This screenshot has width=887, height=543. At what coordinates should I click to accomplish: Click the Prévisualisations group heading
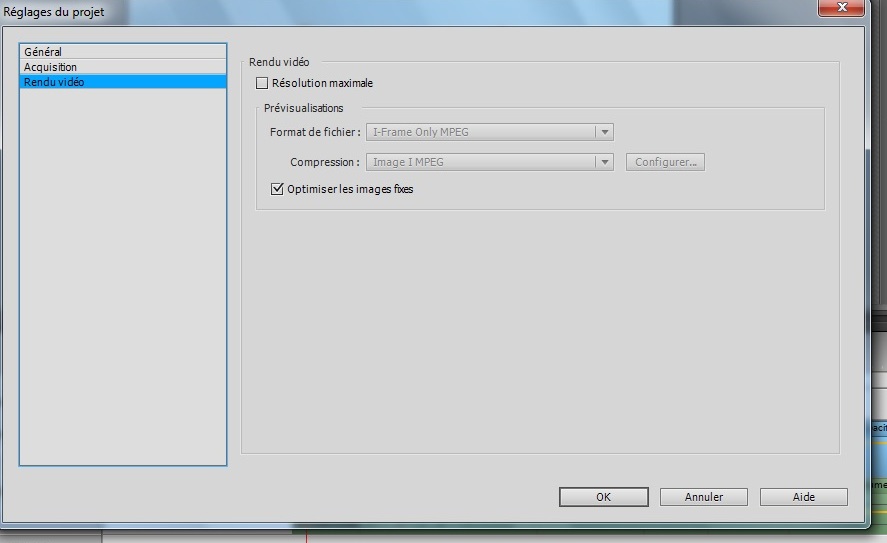(x=303, y=108)
